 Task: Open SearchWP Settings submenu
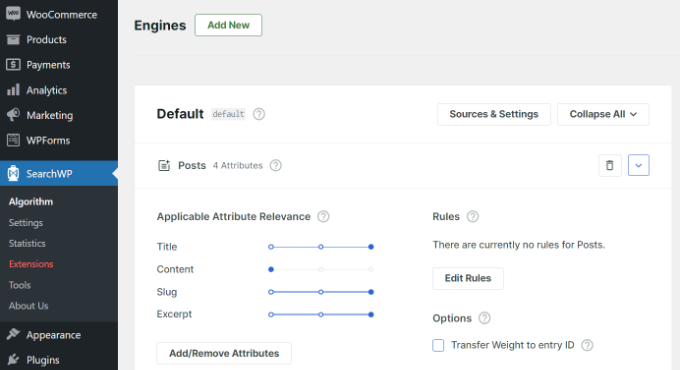click(x=26, y=223)
